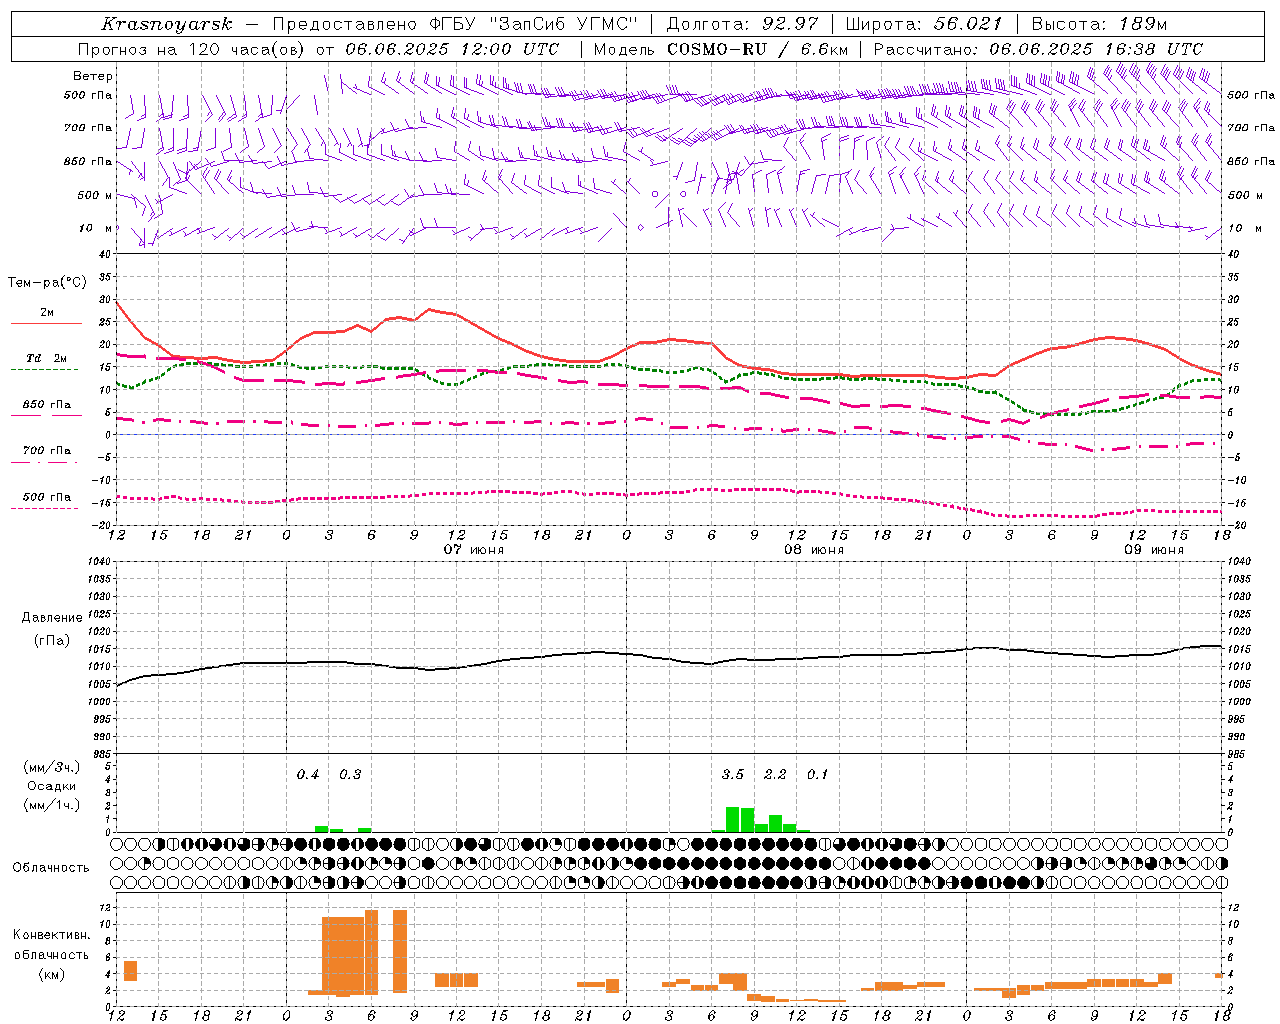Select the '09 июня' date label
Viewport: 1280px width, 1024px height.
point(1154,550)
